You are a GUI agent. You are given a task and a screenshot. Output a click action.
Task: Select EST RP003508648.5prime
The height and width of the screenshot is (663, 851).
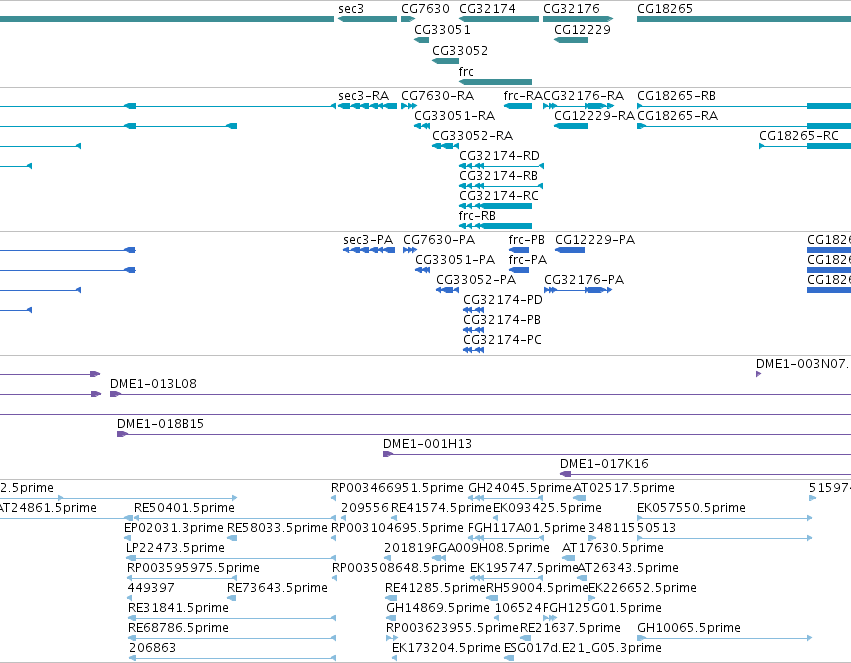(335, 578)
